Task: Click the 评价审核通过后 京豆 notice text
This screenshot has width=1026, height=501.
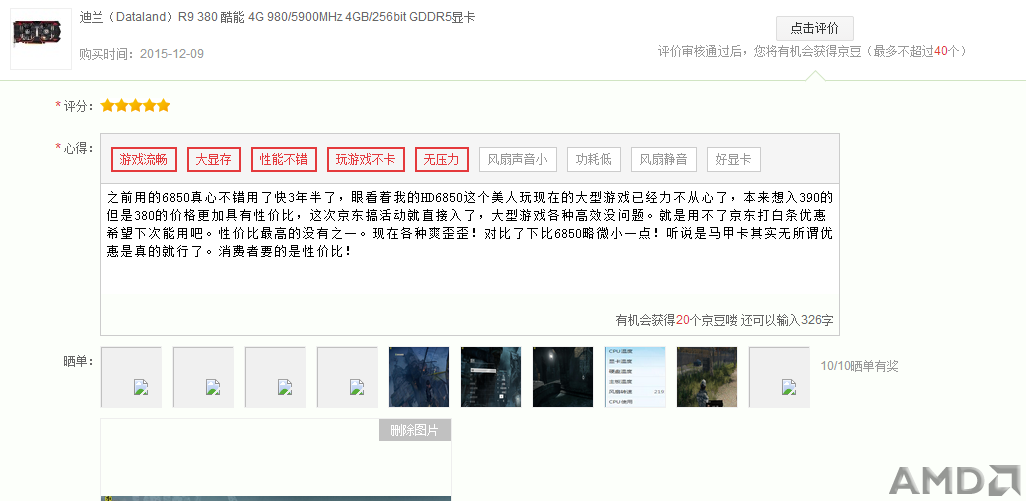Action: pos(812,51)
